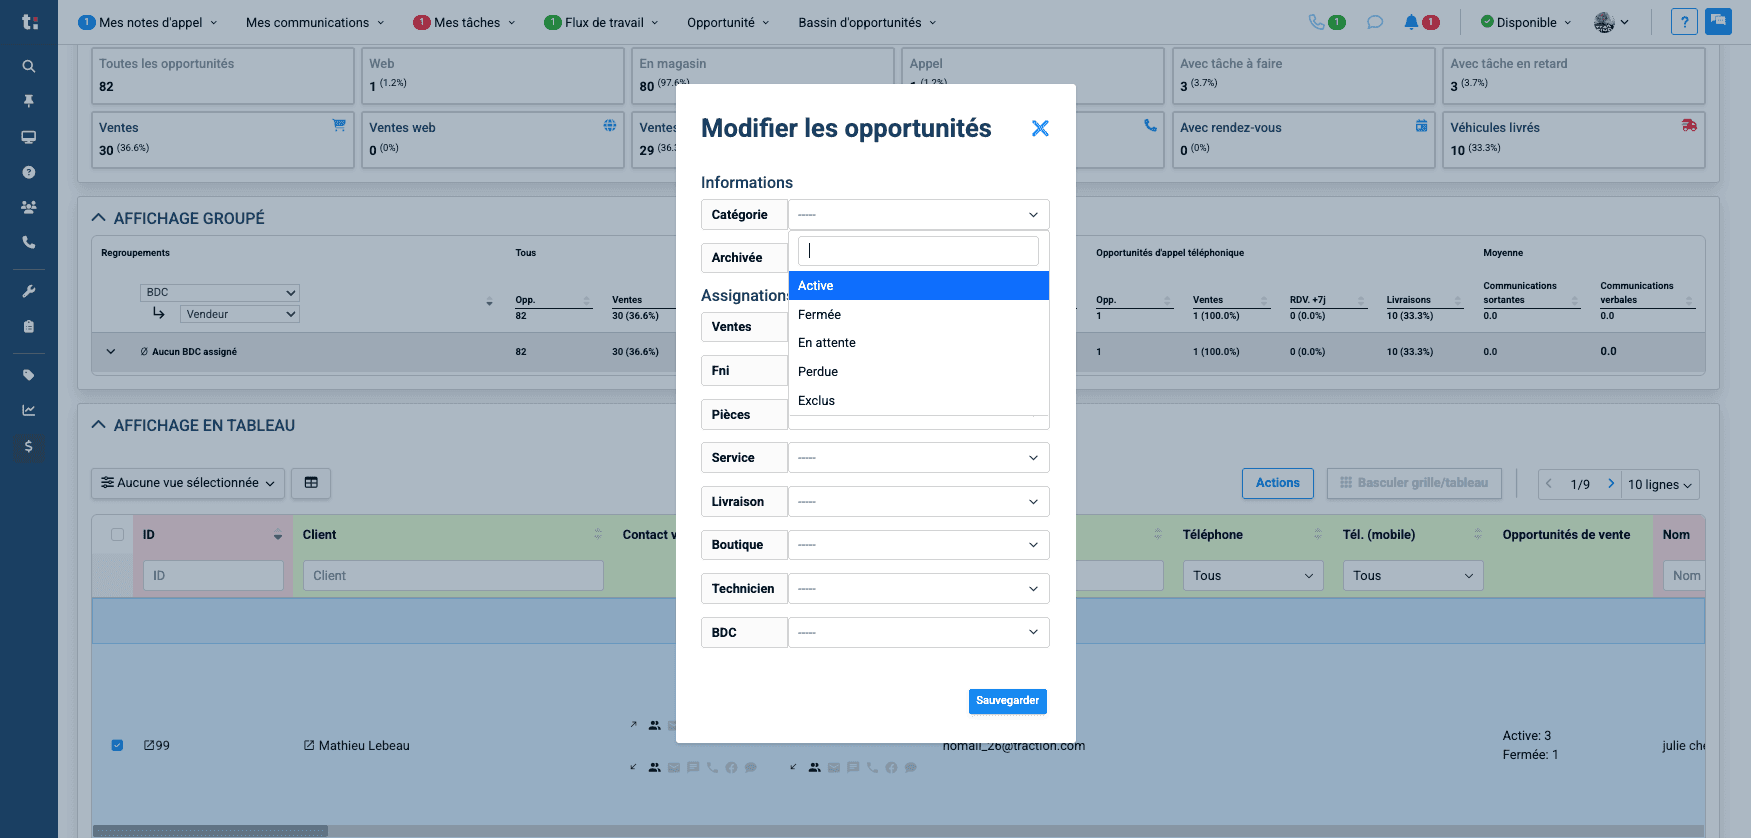Image resolution: width=1751 pixels, height=838 pixels.
Task: Close the Modifier les opportunités dialog
Action: pyautogui.click(x=1040, y=128)
